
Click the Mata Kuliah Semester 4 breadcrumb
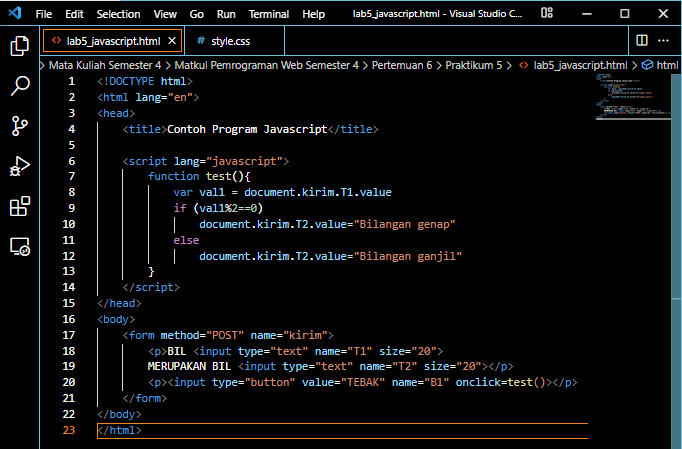(105, 65)
